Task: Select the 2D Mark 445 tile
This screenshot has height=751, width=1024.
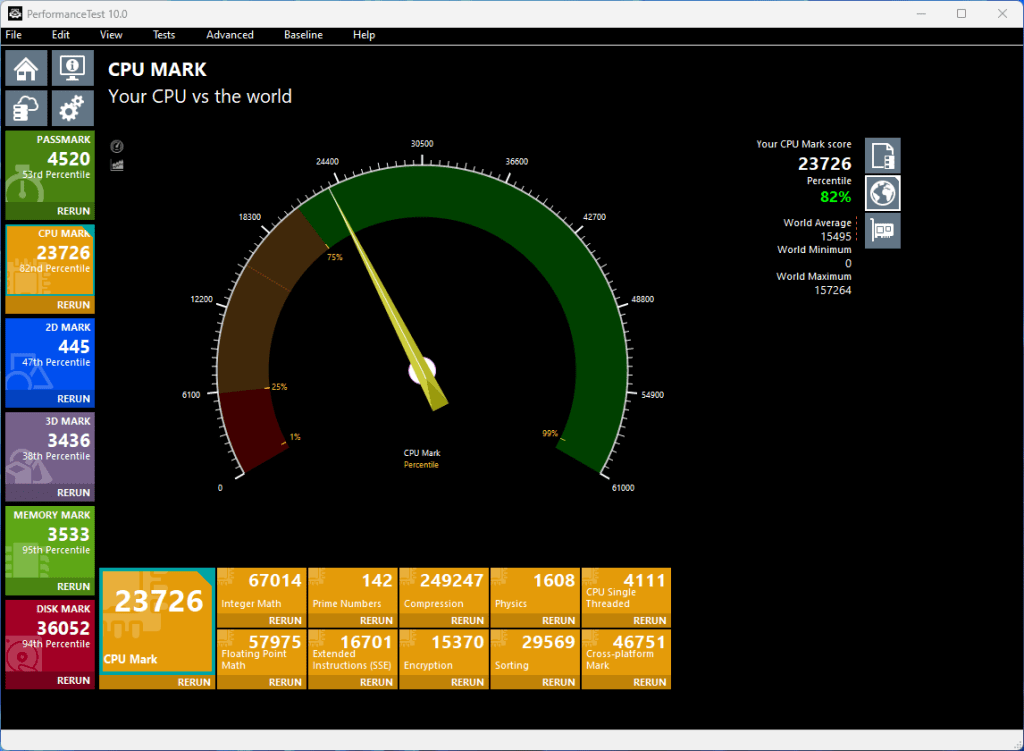Action: (x=50, y=355)
